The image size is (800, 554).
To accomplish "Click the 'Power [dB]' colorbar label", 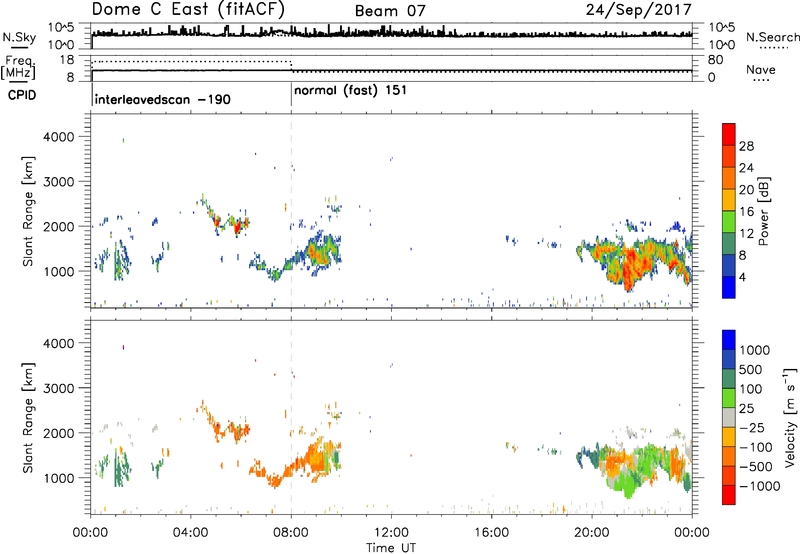I will [x=763, y=211].
